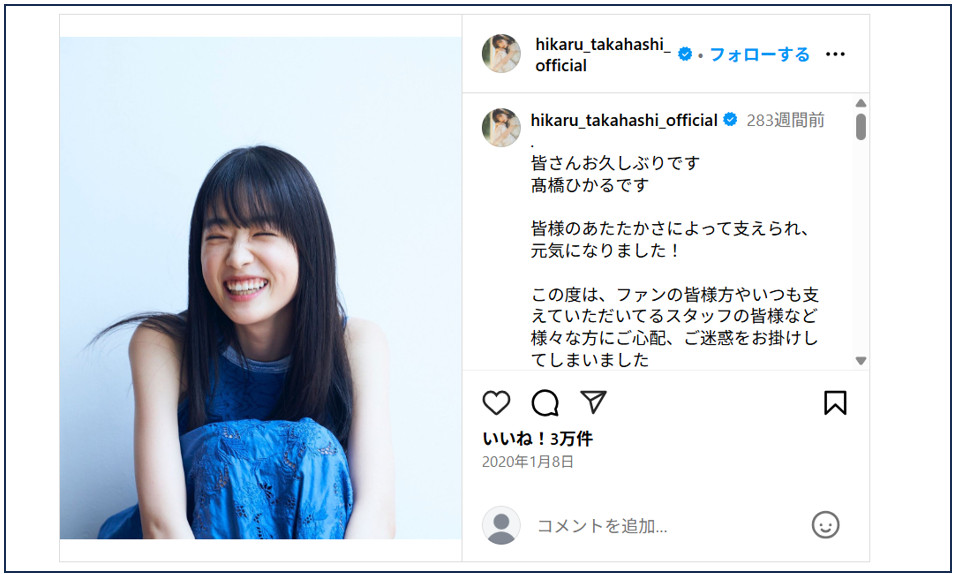The width and height of the screenshot is (954, 574).
Task: Click the caption scrollbar up arrow
Action: point(860,103)
